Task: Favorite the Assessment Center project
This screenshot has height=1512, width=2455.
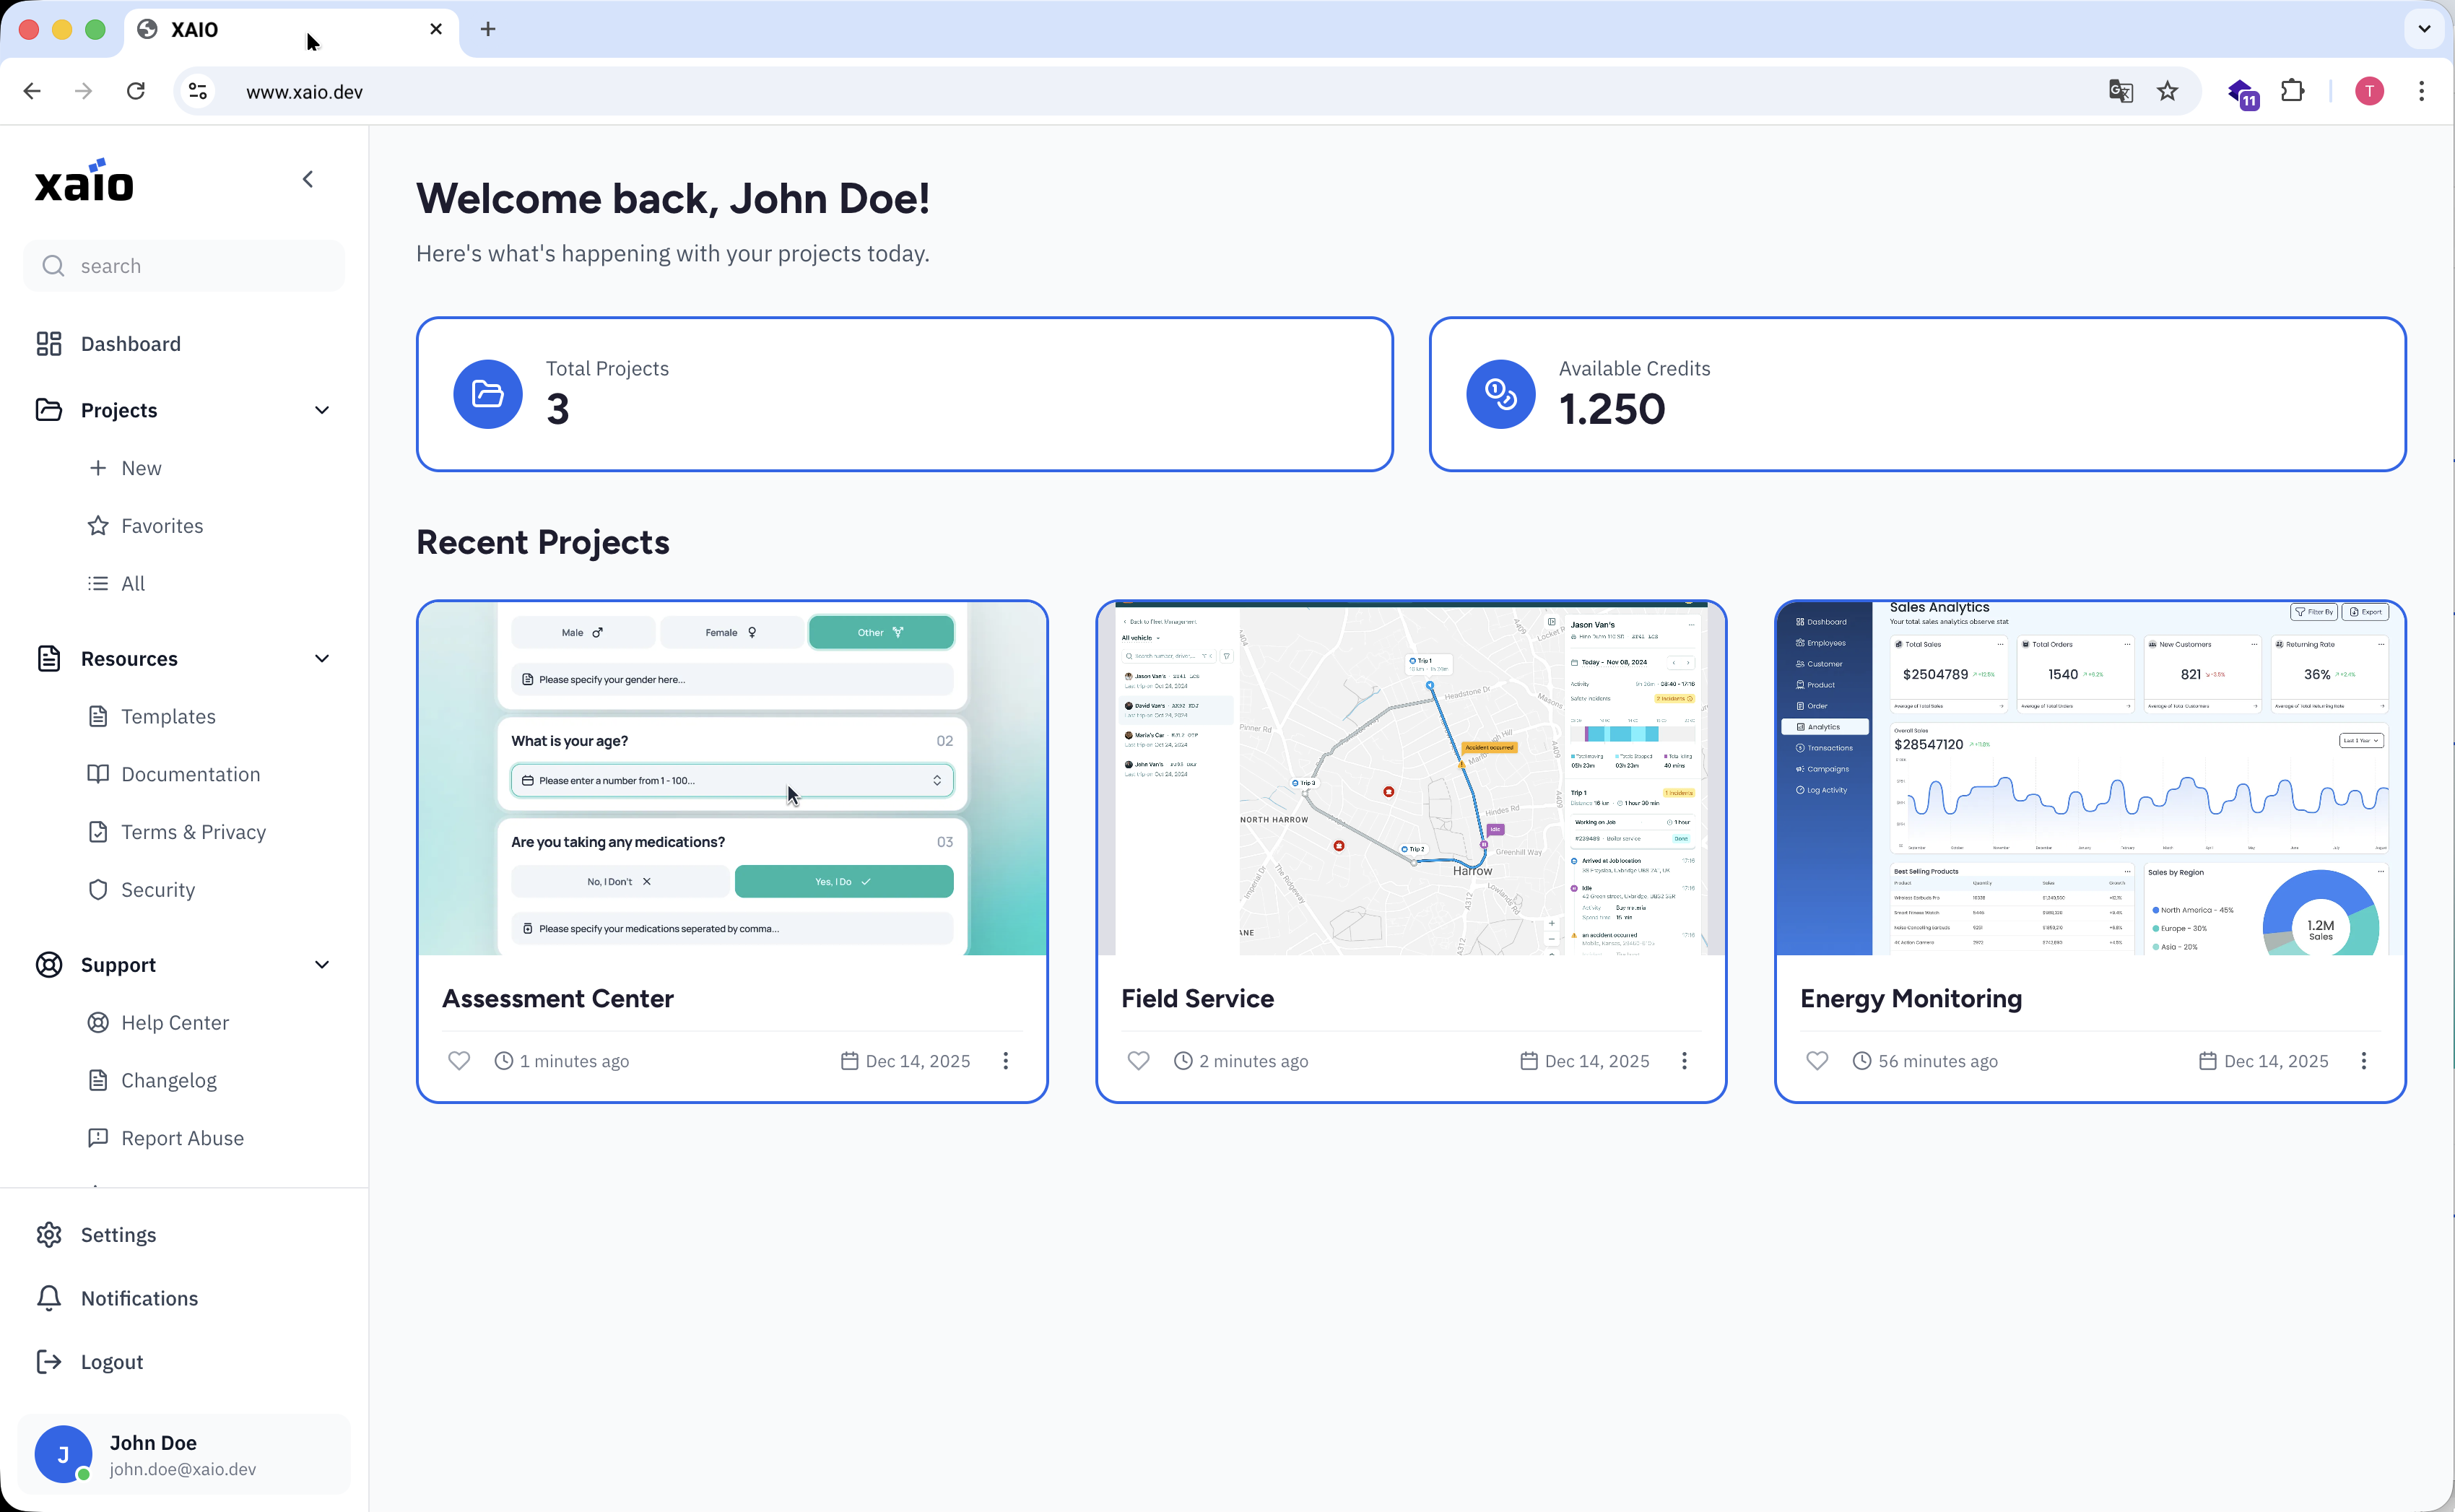Action: 459,1061
